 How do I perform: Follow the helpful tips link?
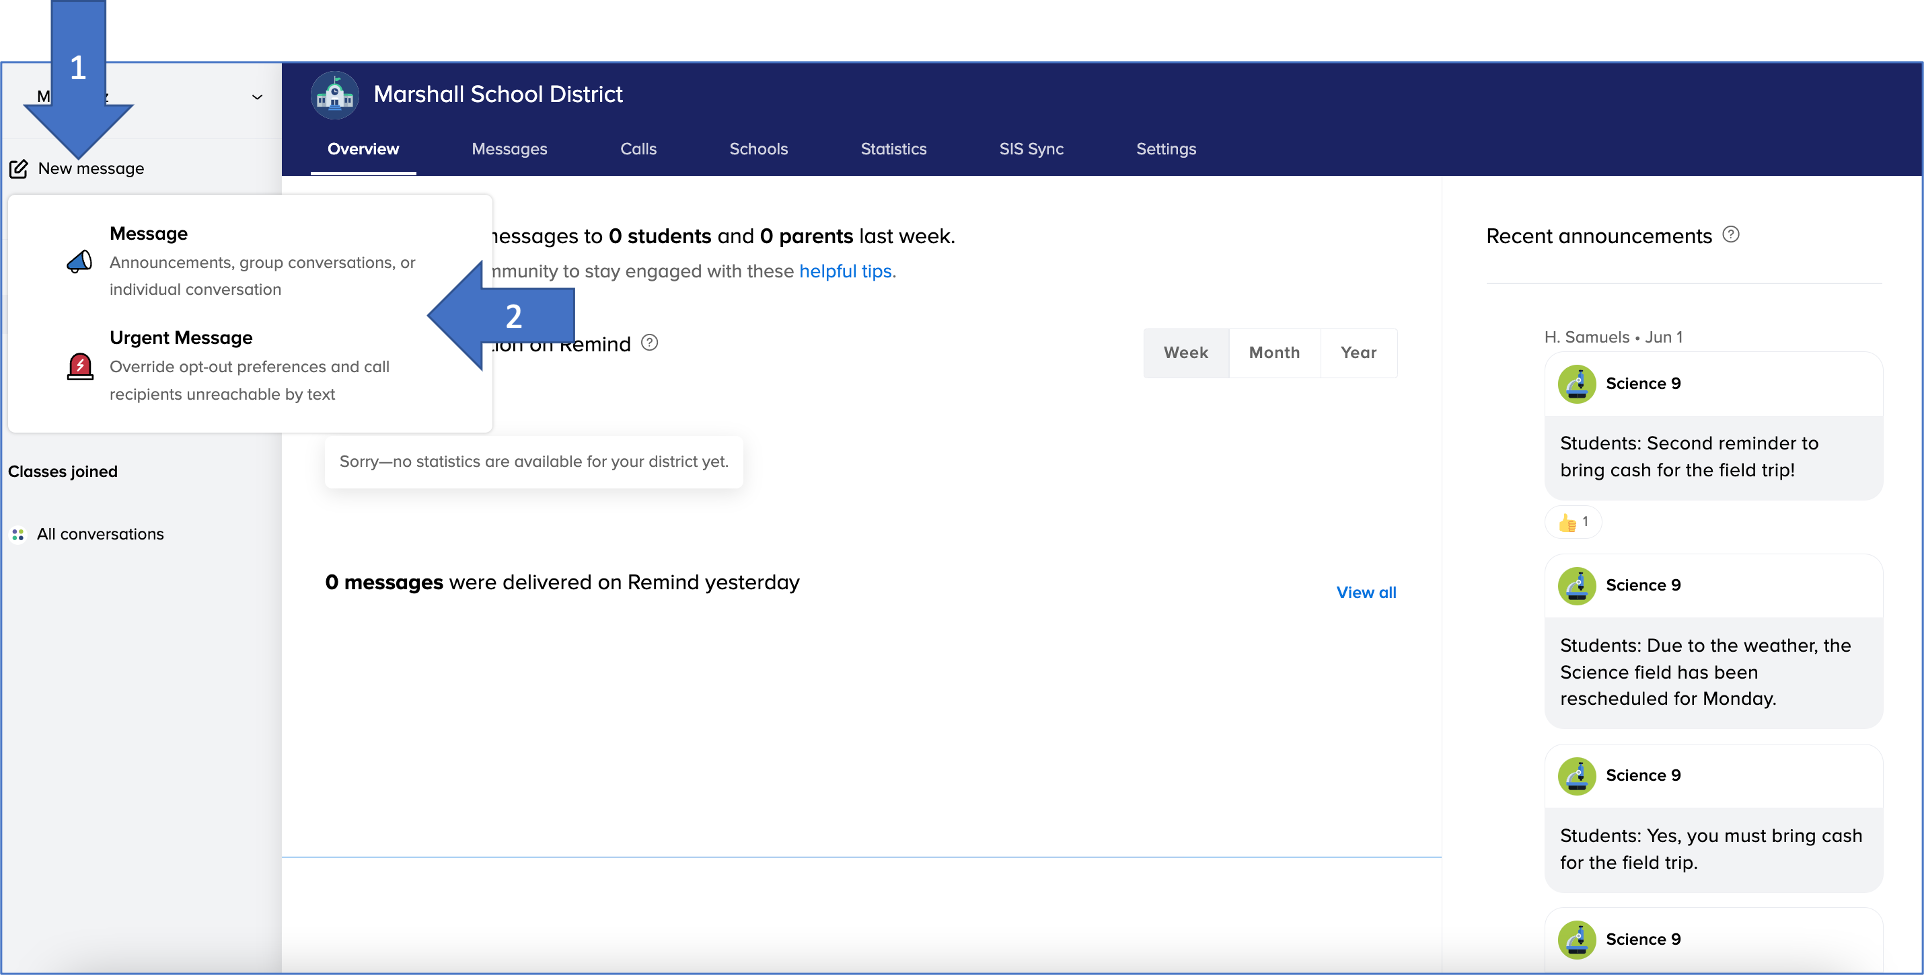click(846, 271)
